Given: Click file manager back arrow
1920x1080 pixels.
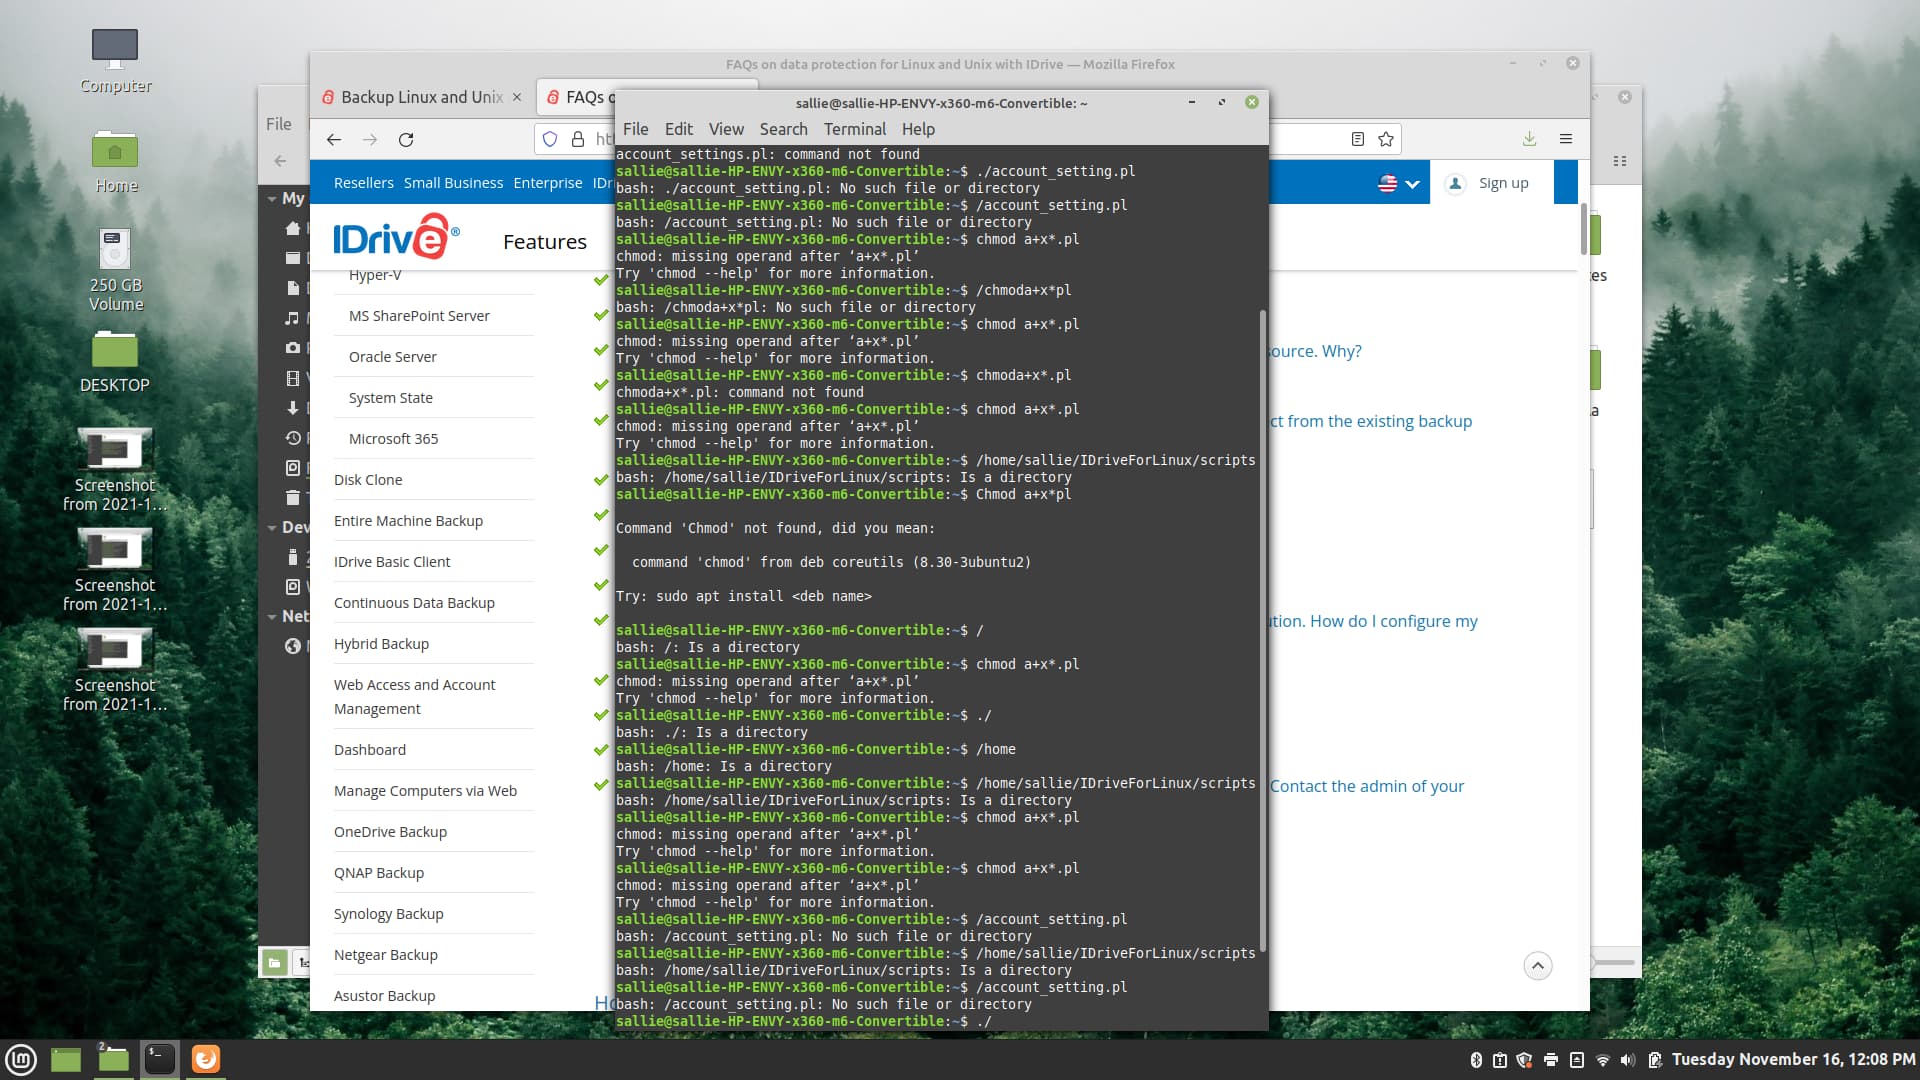Looking at the screenshot, I should (x=280, y=161).
